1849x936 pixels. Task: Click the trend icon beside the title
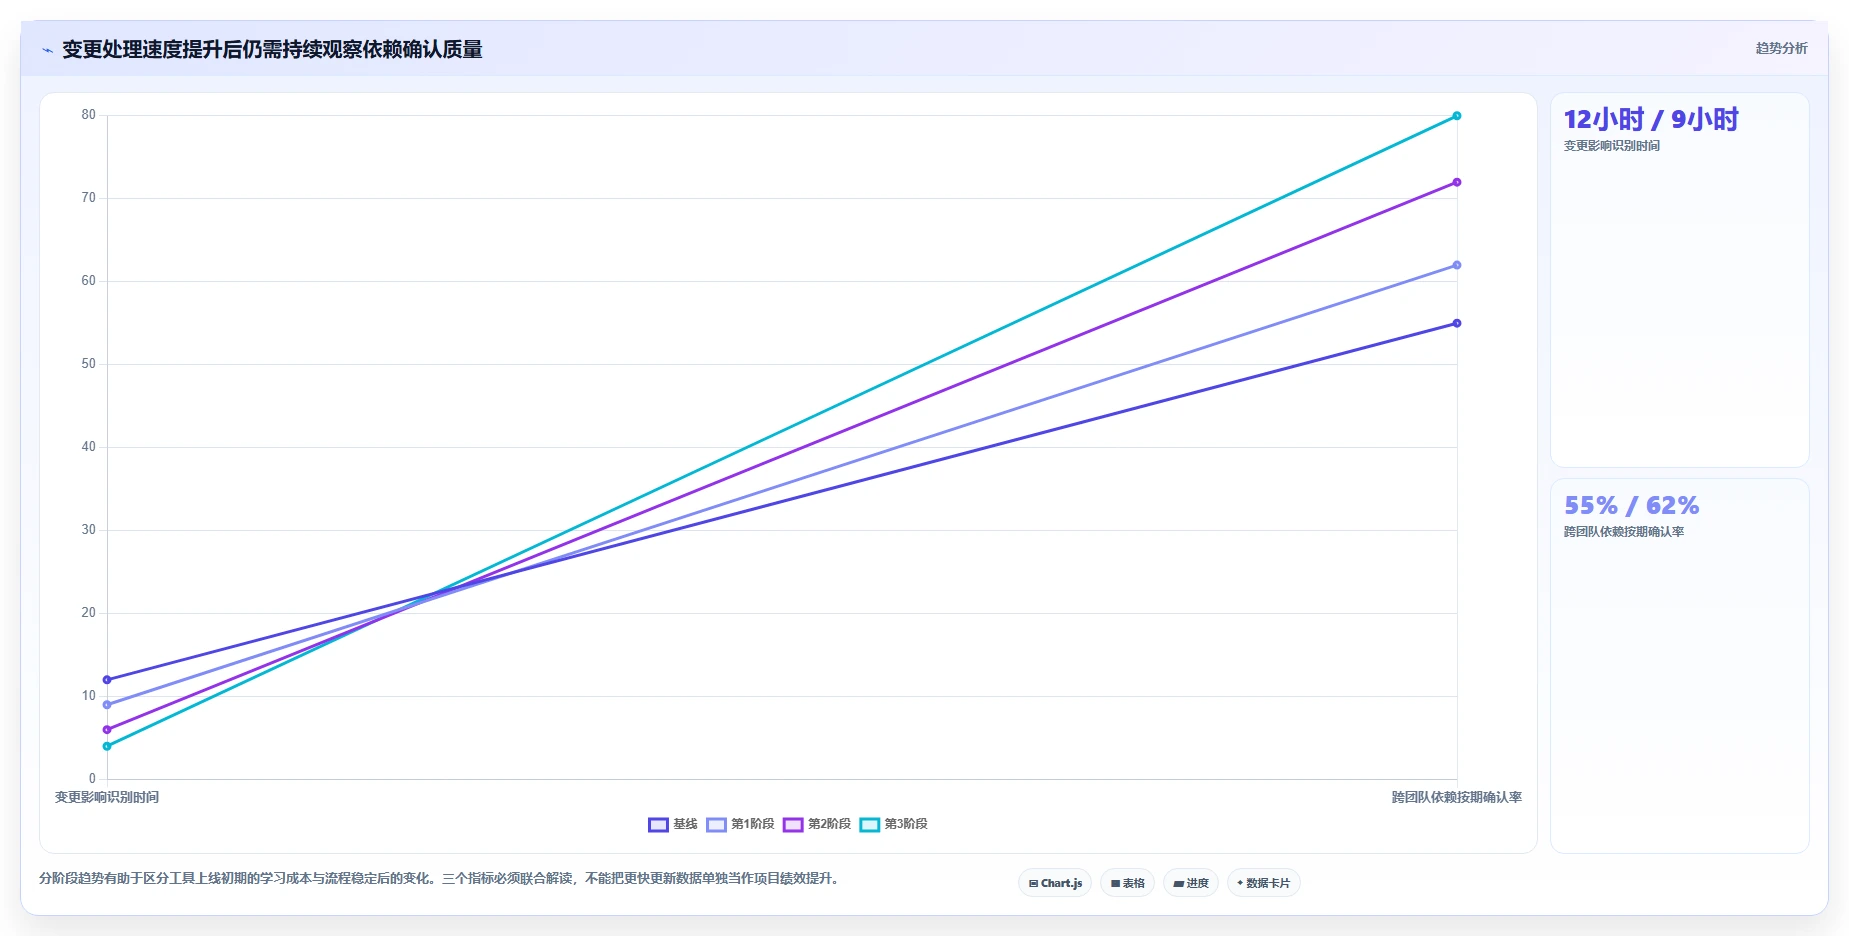(47, 50)
